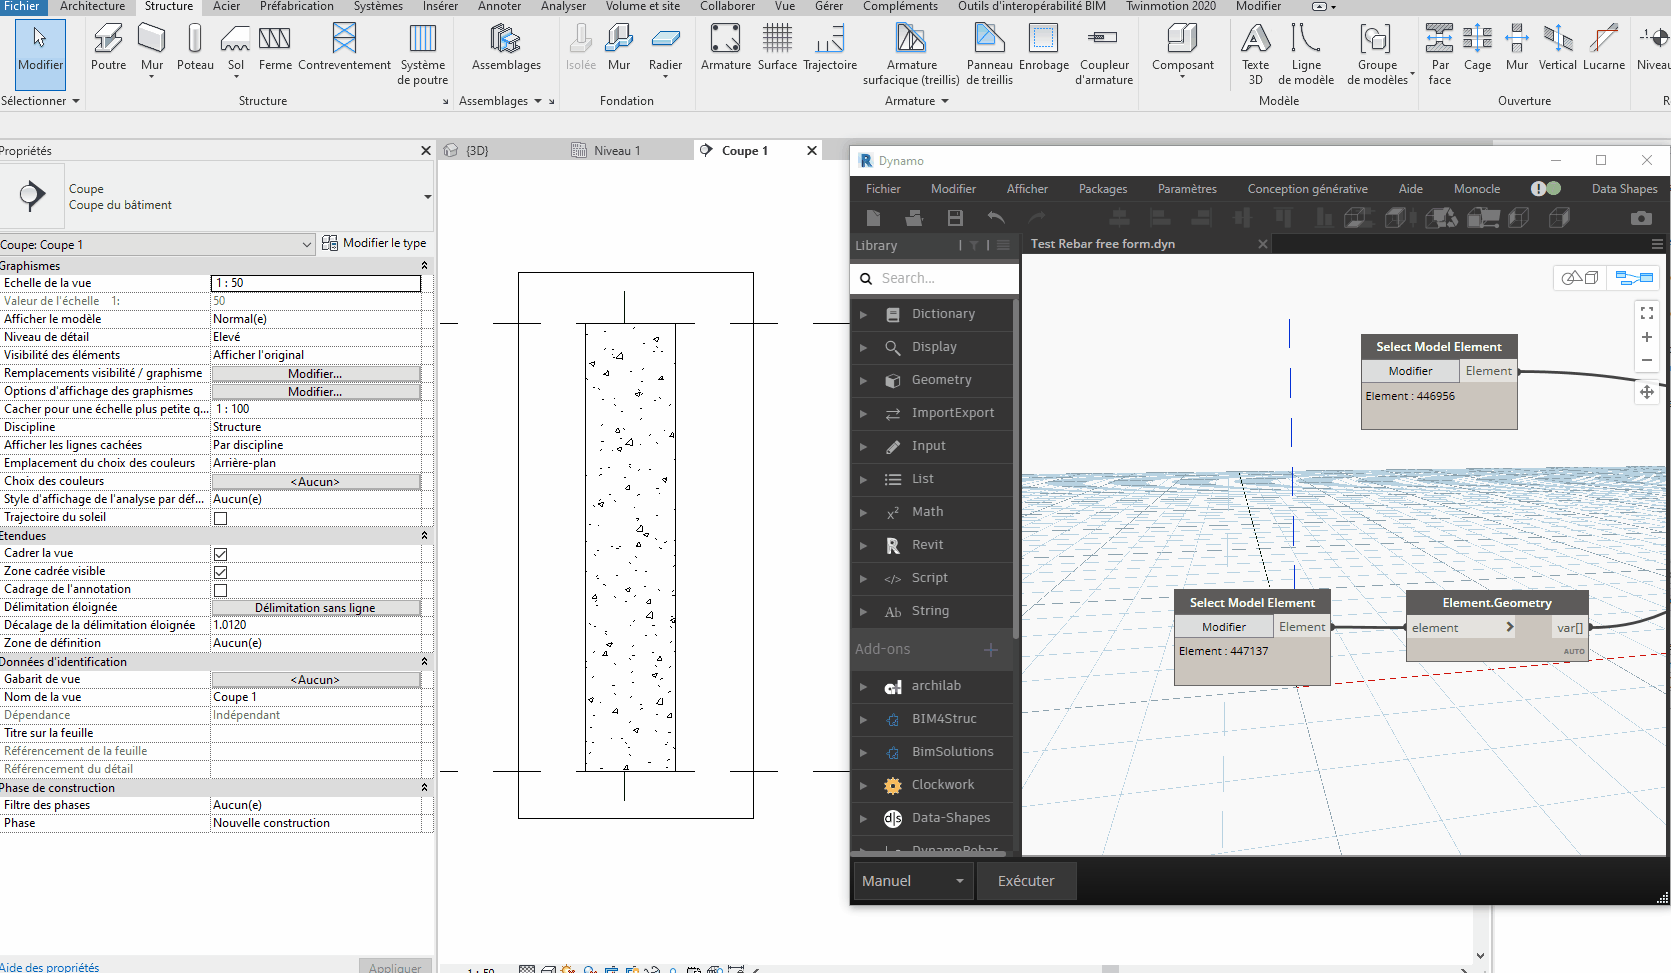Click the Dynamo library Search field
Viewport: 1671px width, 973px height.
click(934, 278)
